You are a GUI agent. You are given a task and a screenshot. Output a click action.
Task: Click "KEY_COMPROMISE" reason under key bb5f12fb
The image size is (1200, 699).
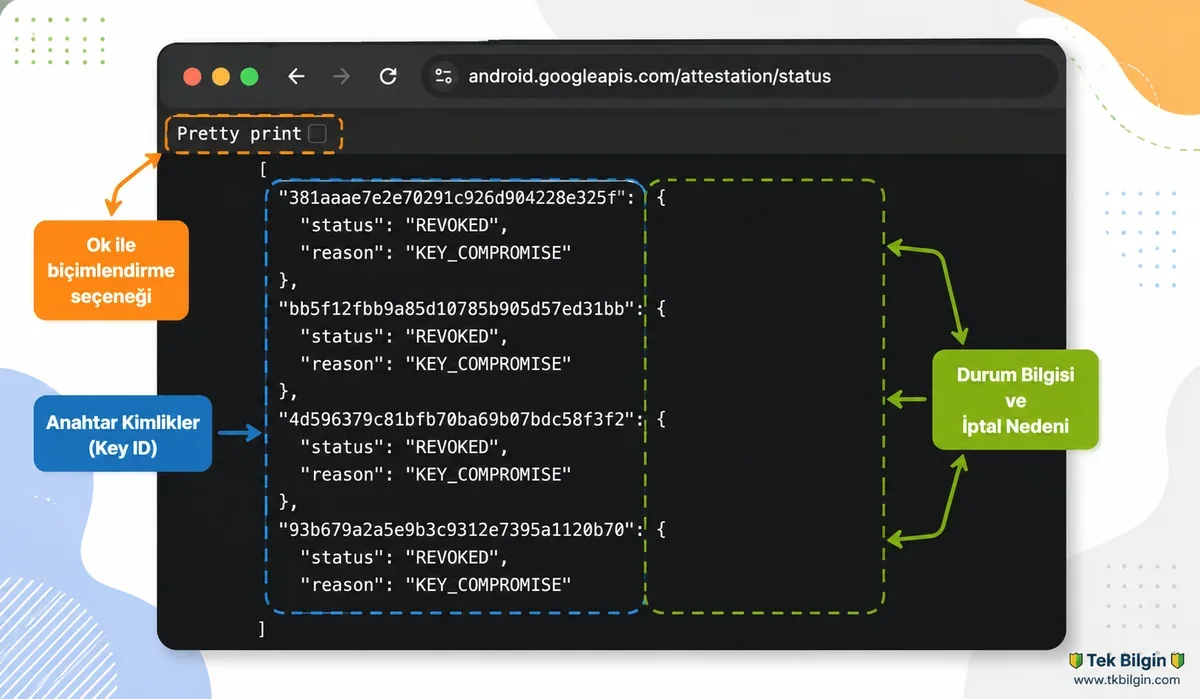[488, 364]
